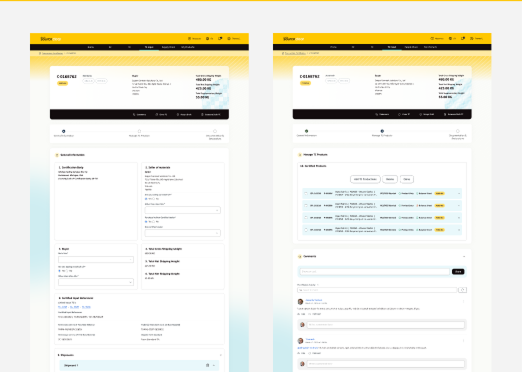
Task: Select the active highlighted nav tab on right page
Action: point(392,47)
